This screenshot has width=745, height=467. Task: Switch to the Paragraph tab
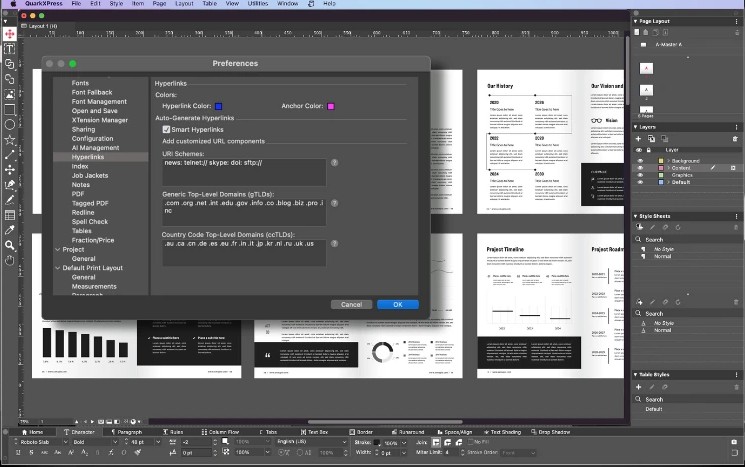click(x=126, y=432)
